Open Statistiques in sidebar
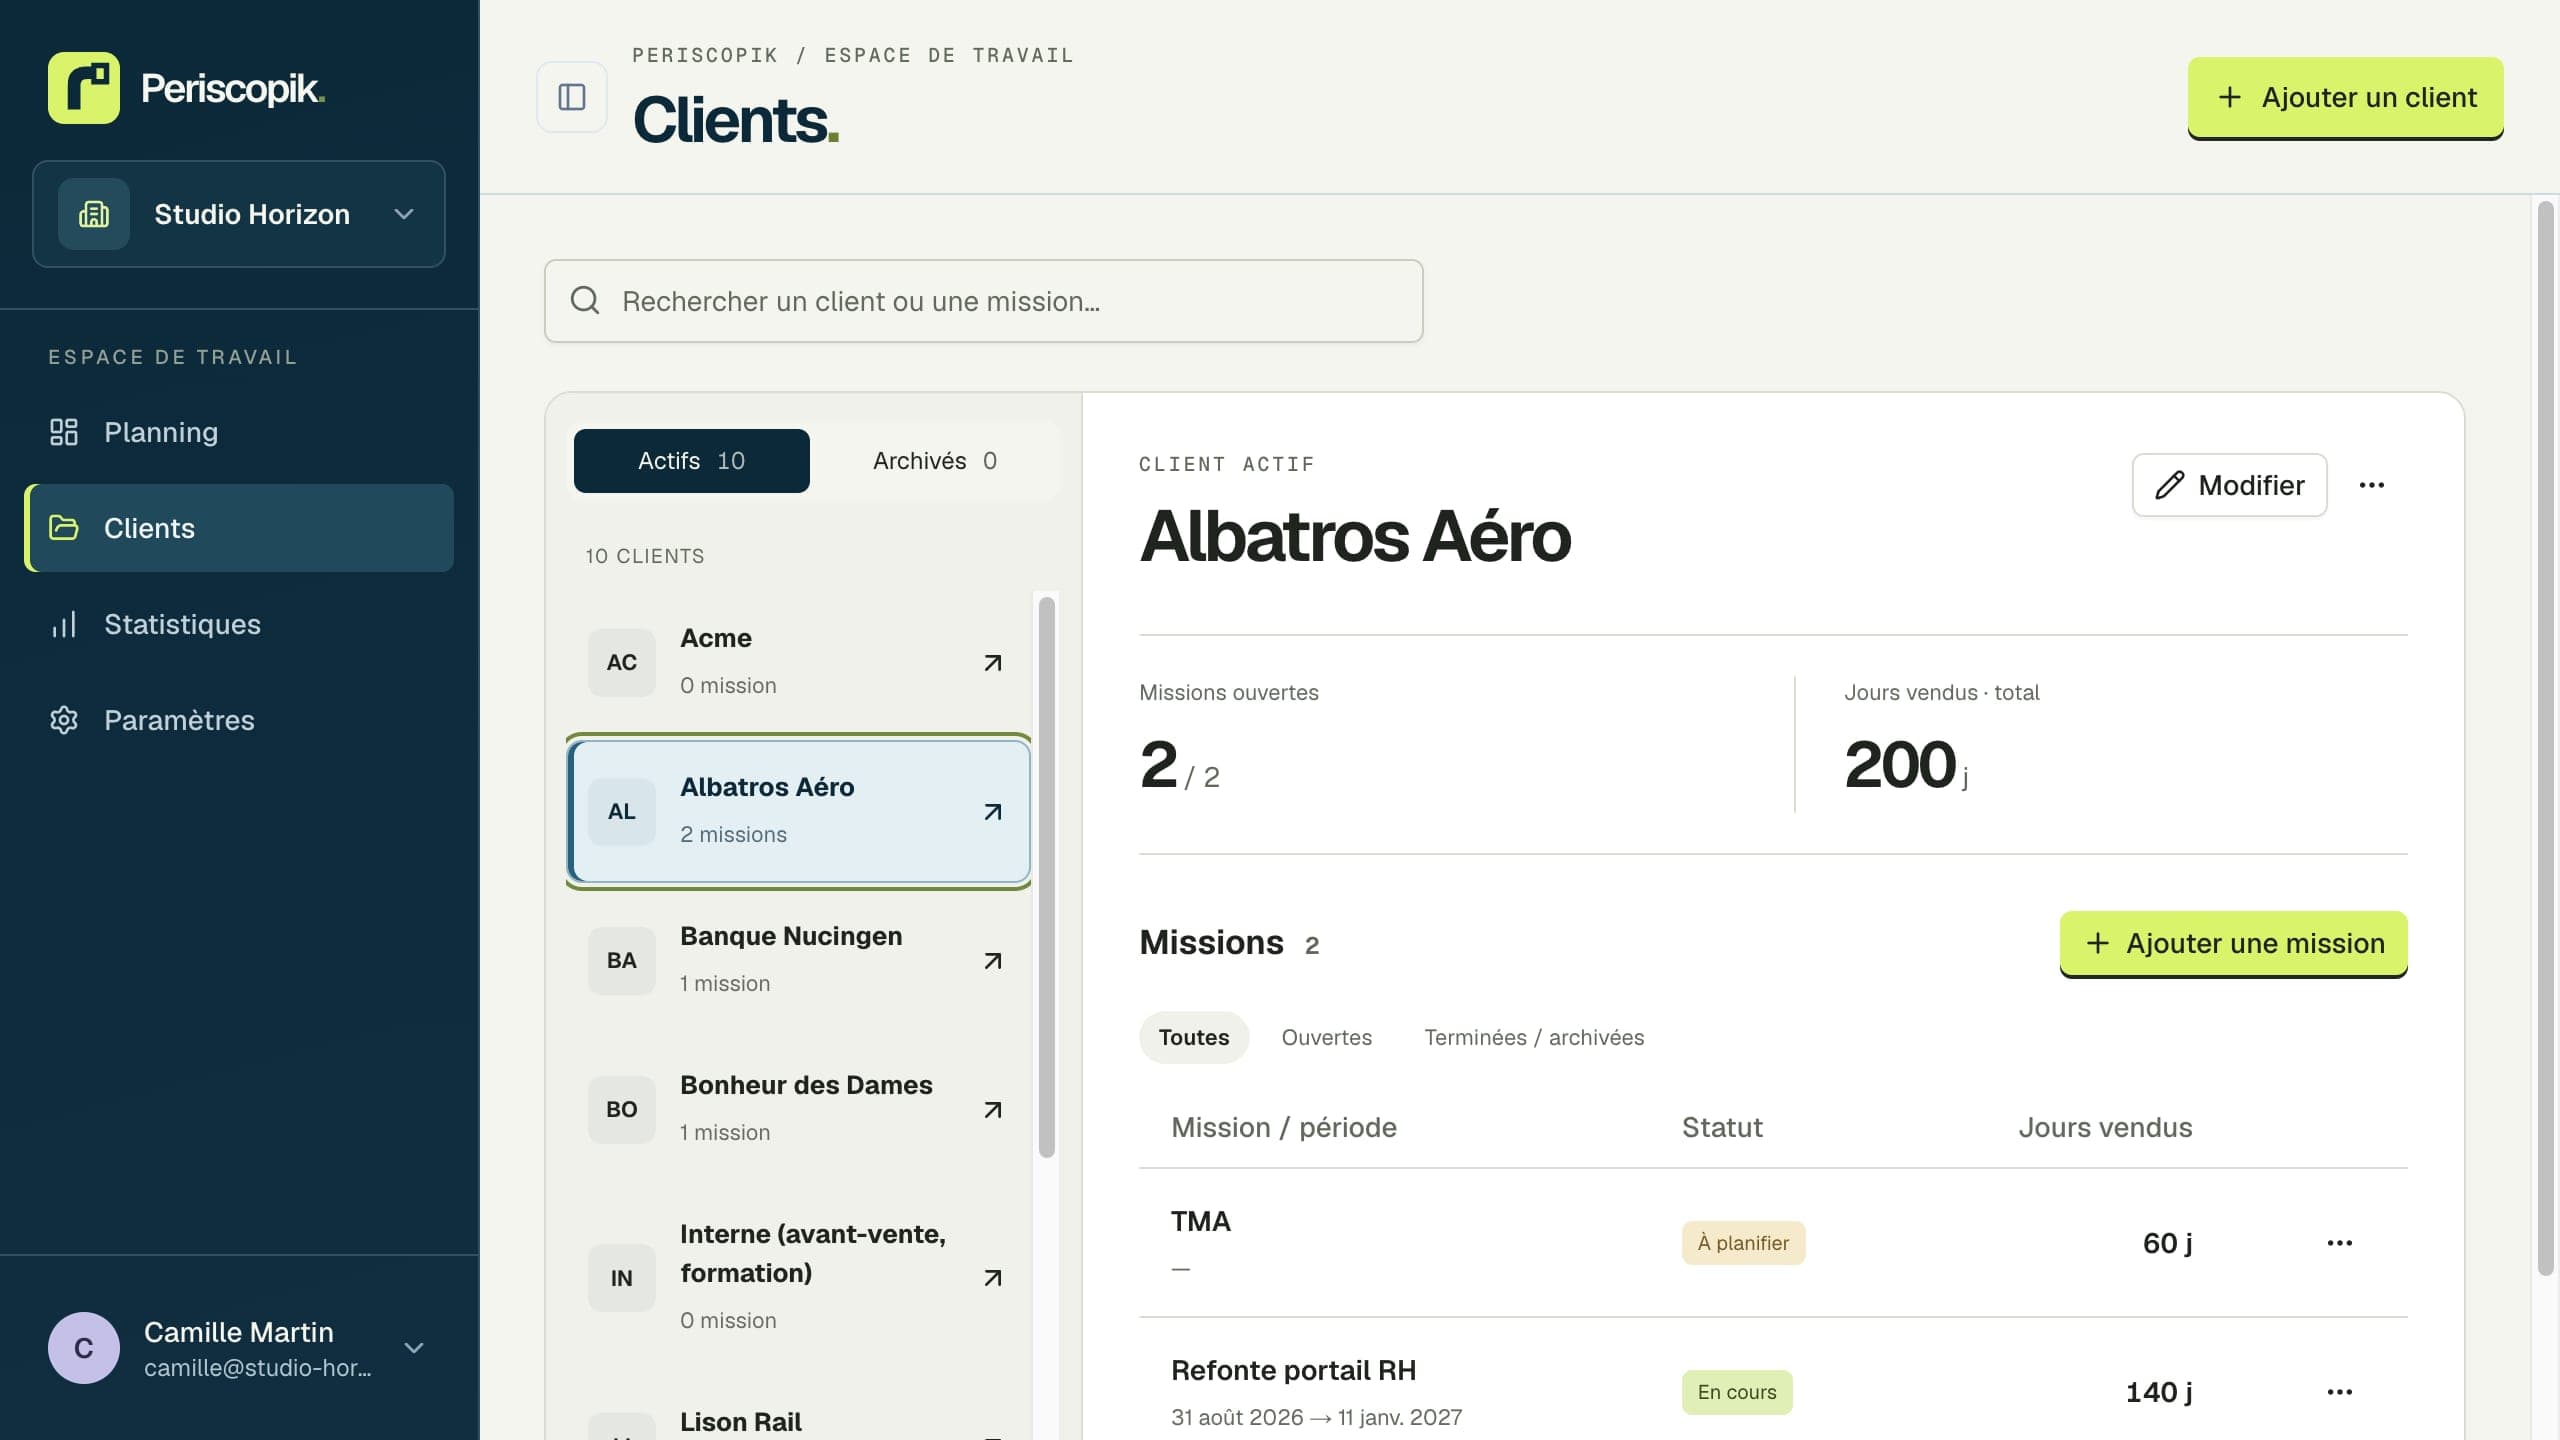Image resolution: width=2560 pixels, height=1440 pixels. [x=239, y=624]
